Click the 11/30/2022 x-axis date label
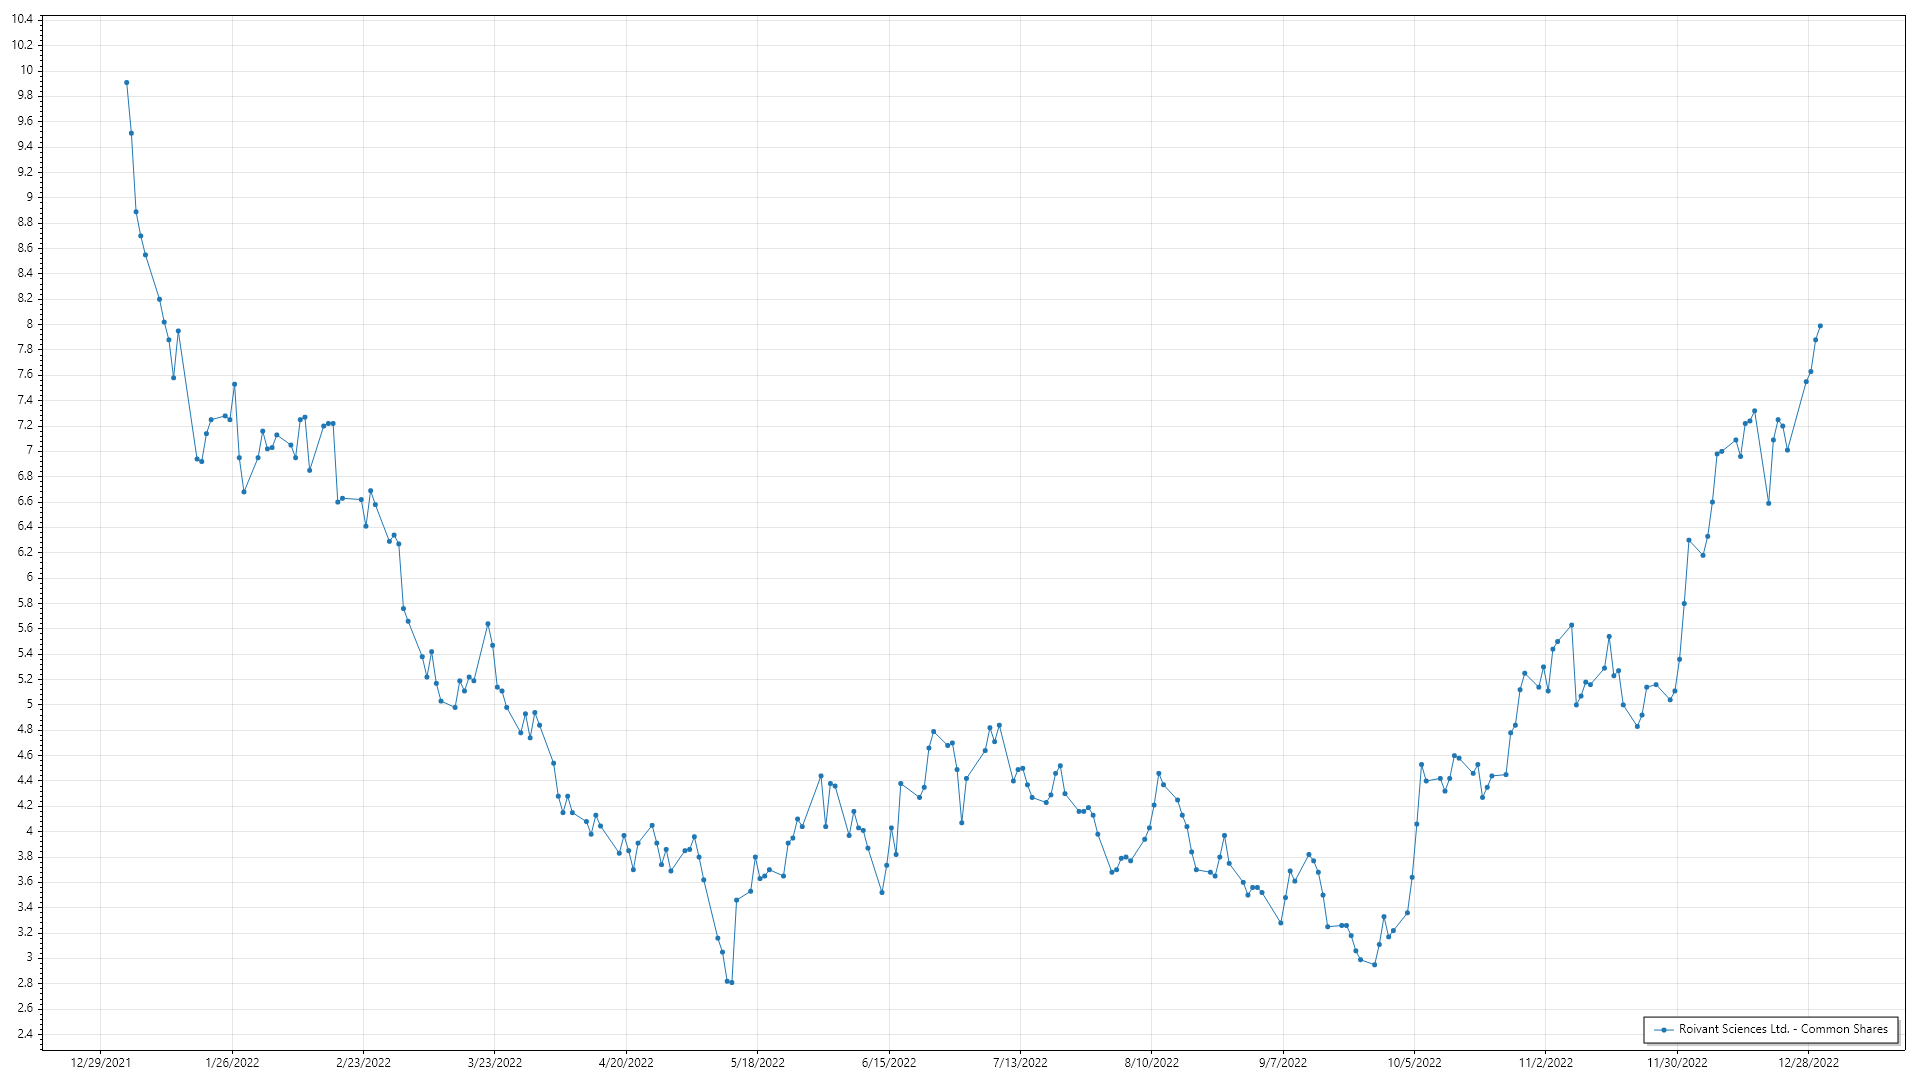The image size is (1920, 1080). (1677, 1063)
